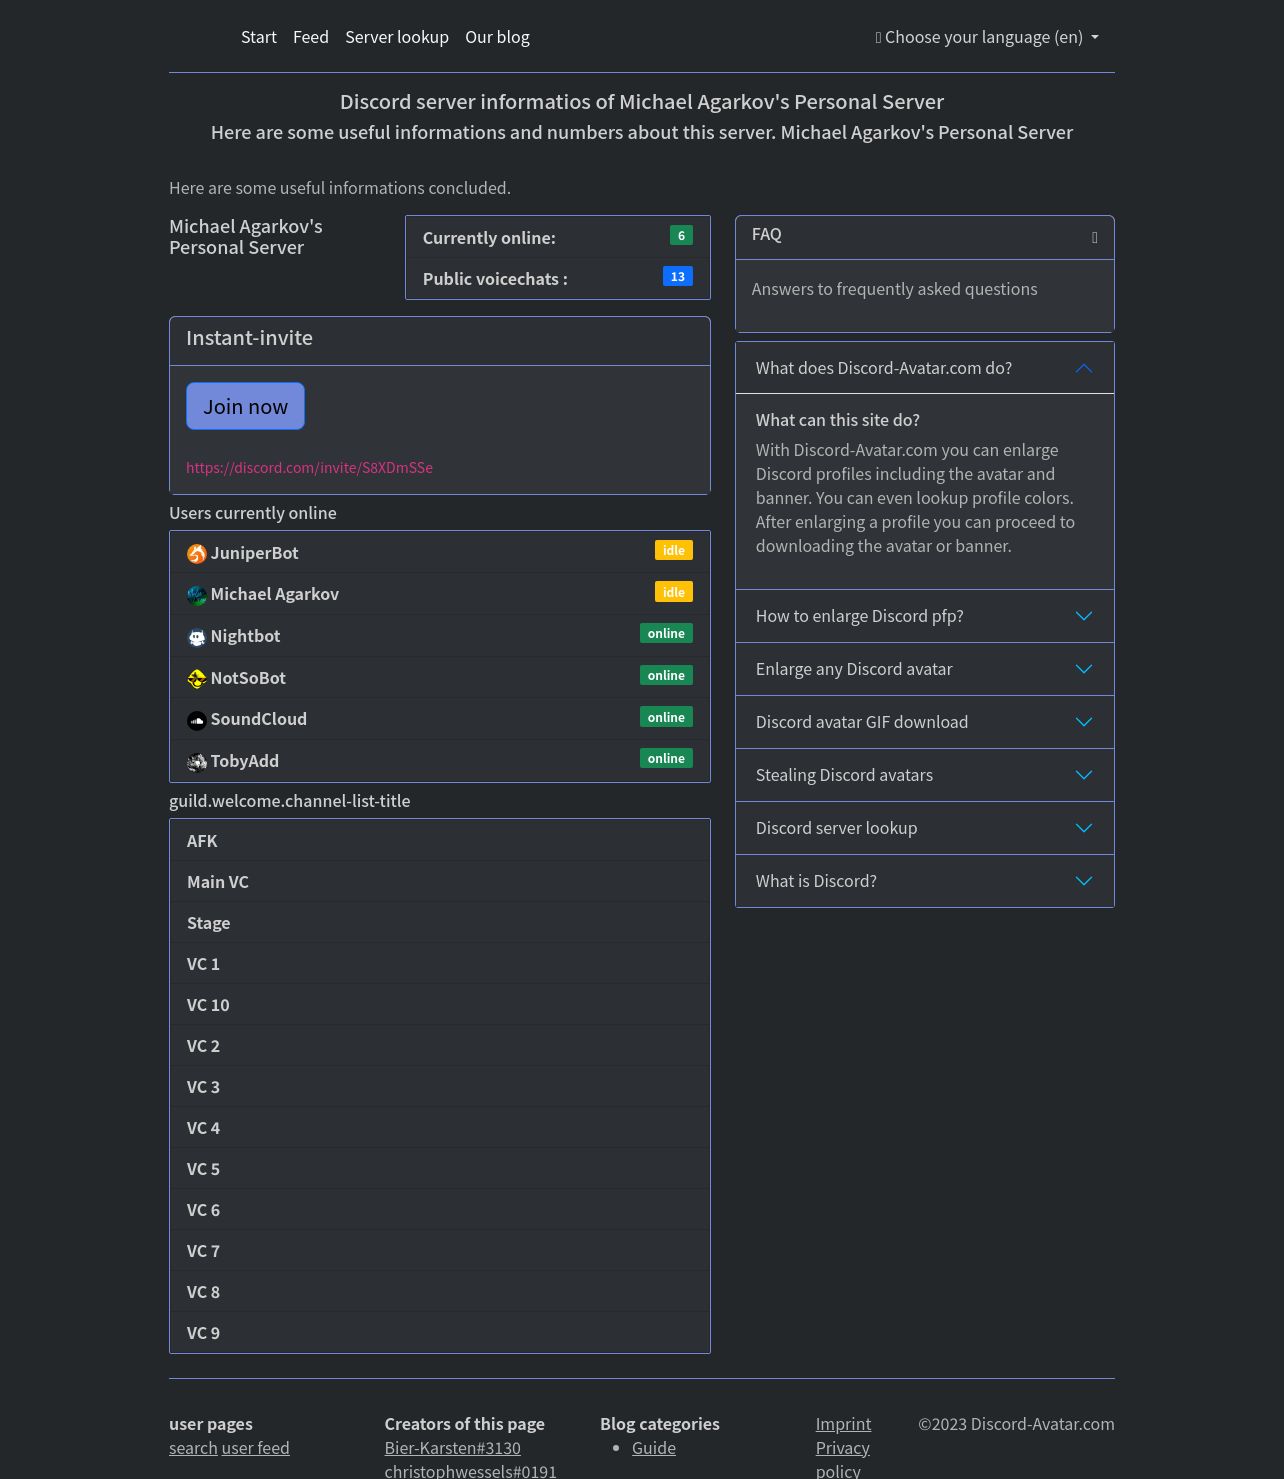Viewport: 1284px width, 1479px height.
Task: Click the 'What can this site do?' heading
Action: (x=838, y=420)
